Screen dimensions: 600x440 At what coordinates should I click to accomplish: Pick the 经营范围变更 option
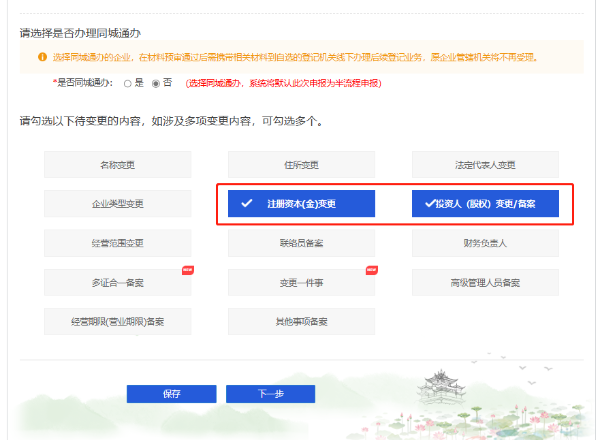[x=117, y=243]
